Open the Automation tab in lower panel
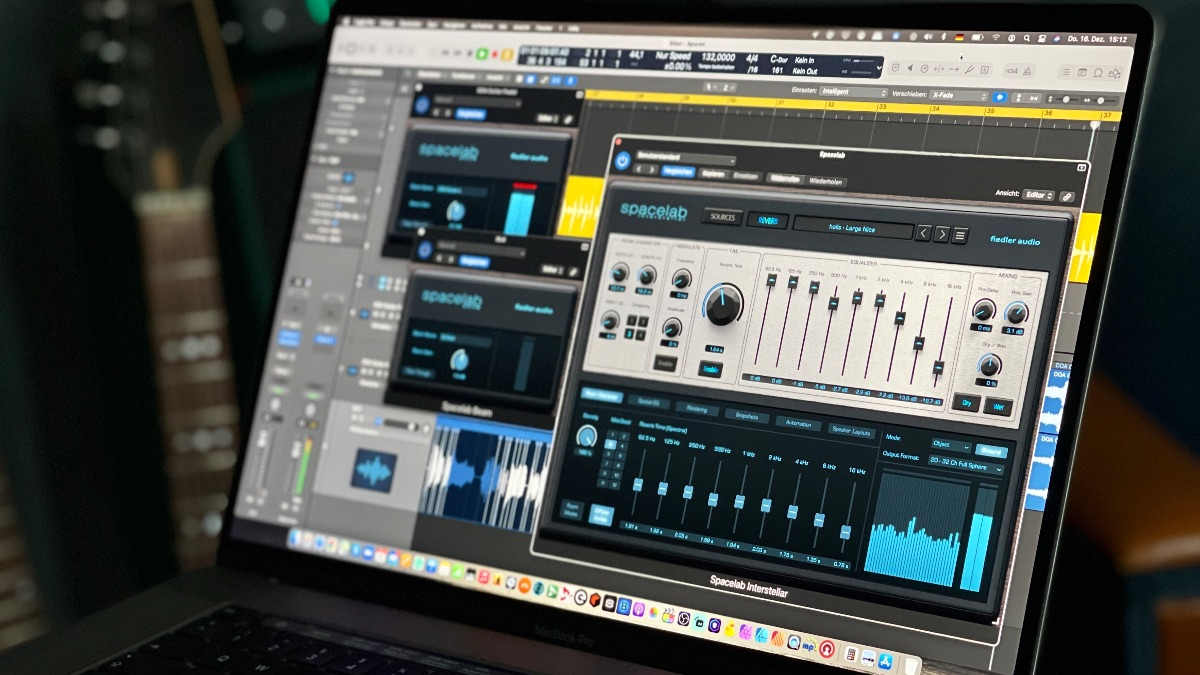1200x675 pixels. (798, 423)
